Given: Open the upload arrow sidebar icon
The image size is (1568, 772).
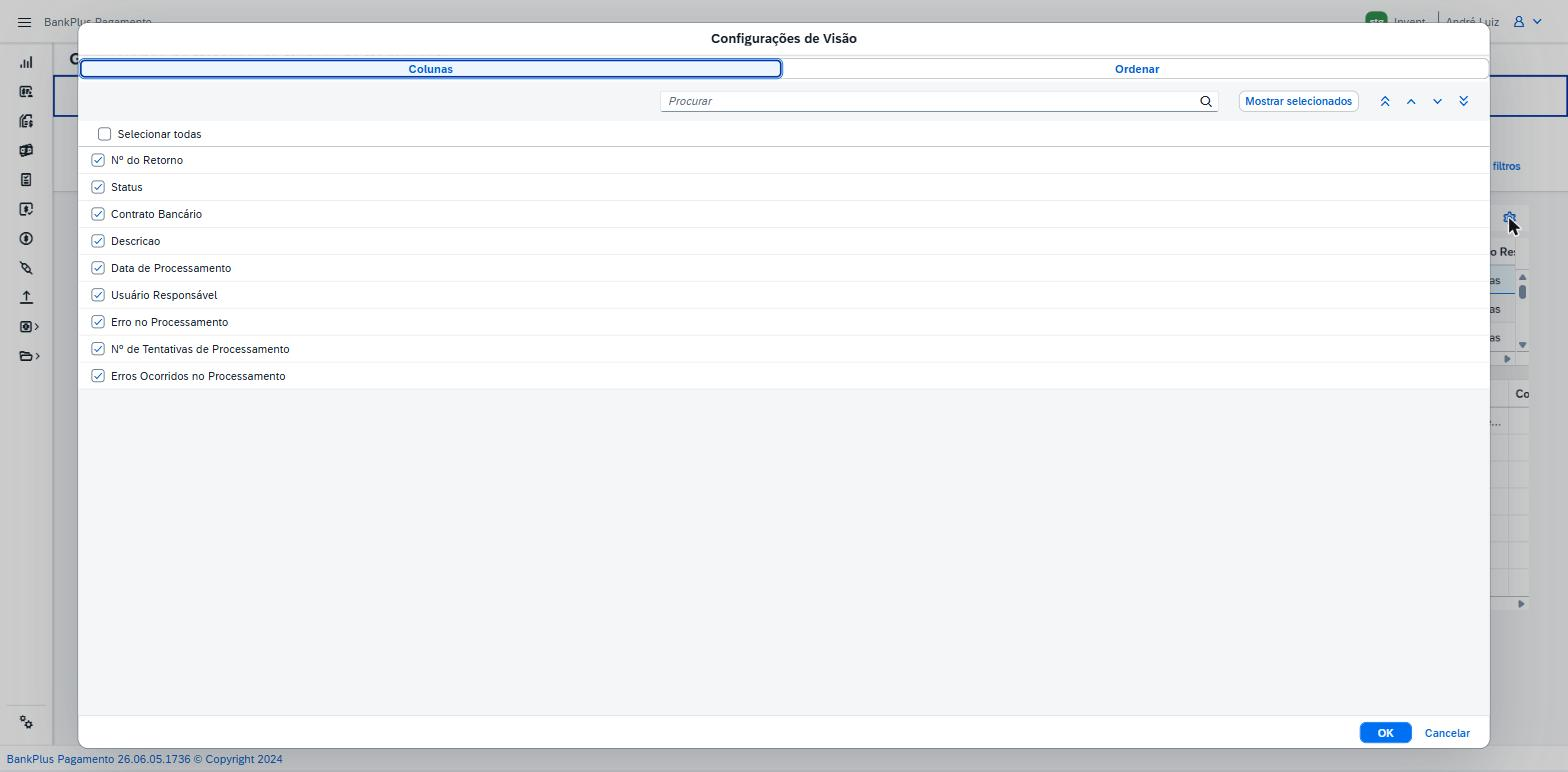Looking at the screenshot, I should click(26, 297).
